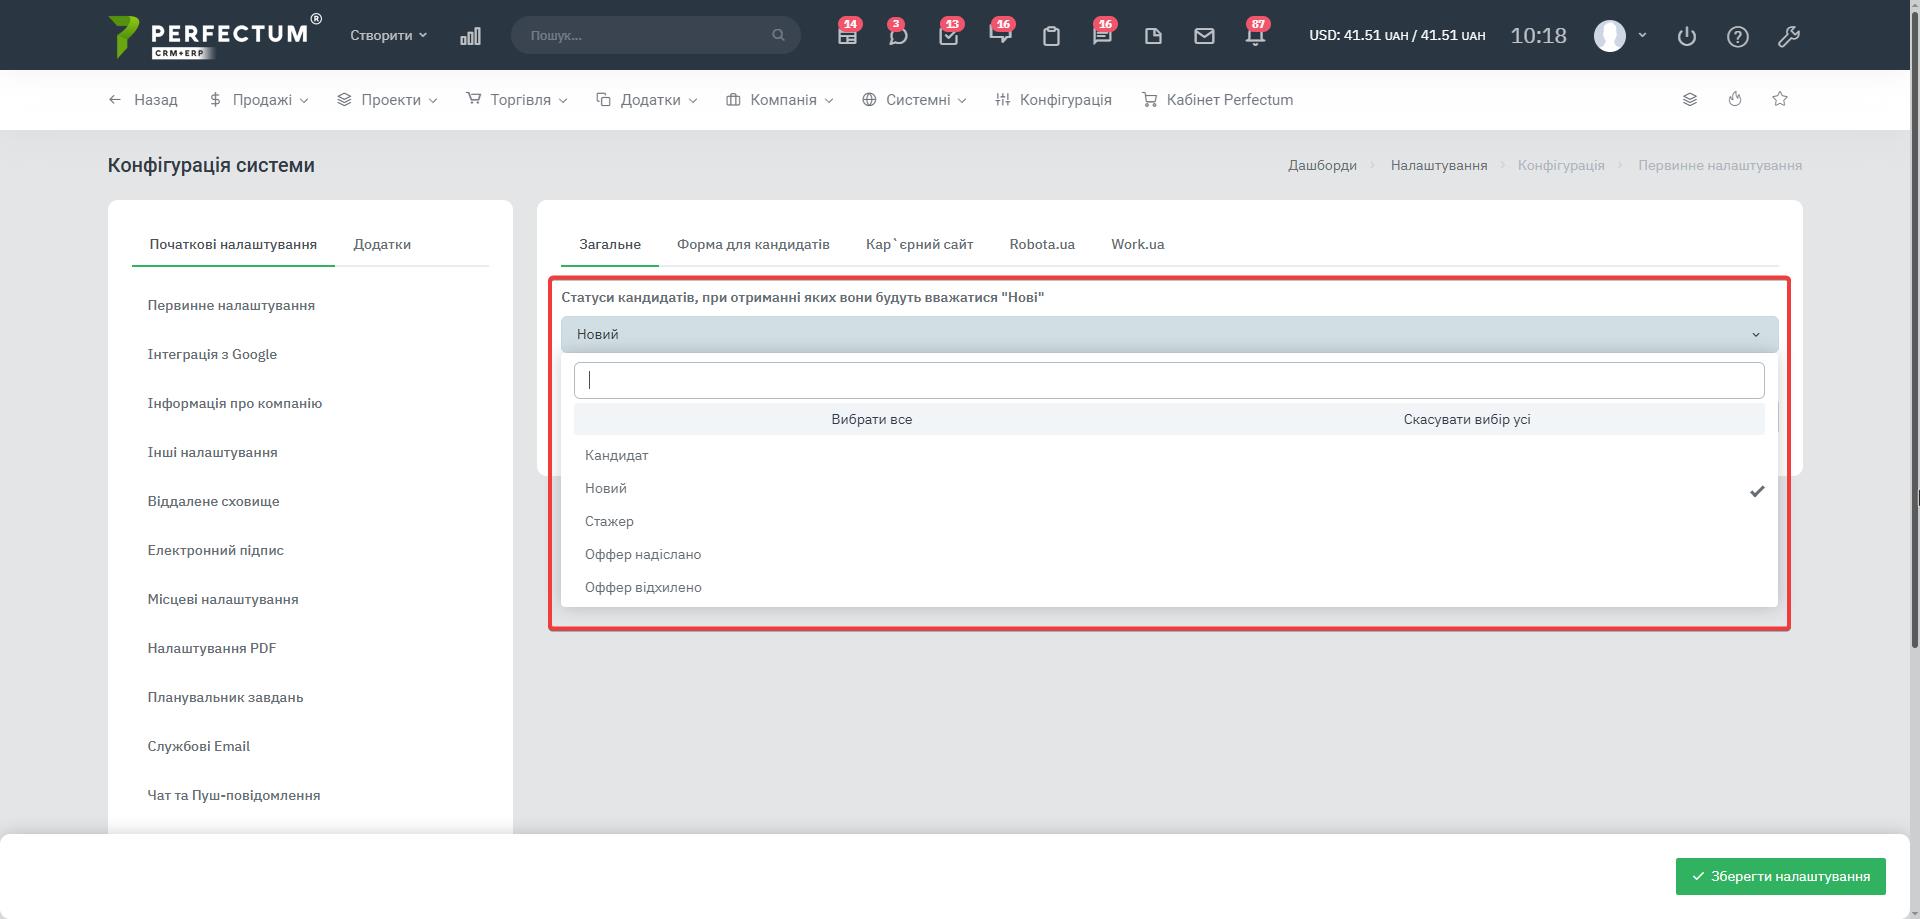Image resolution: width=1920 pixels, height=919 pixels.
Task: Click Зберегти налаштування button
Action: pos(1780,876)
